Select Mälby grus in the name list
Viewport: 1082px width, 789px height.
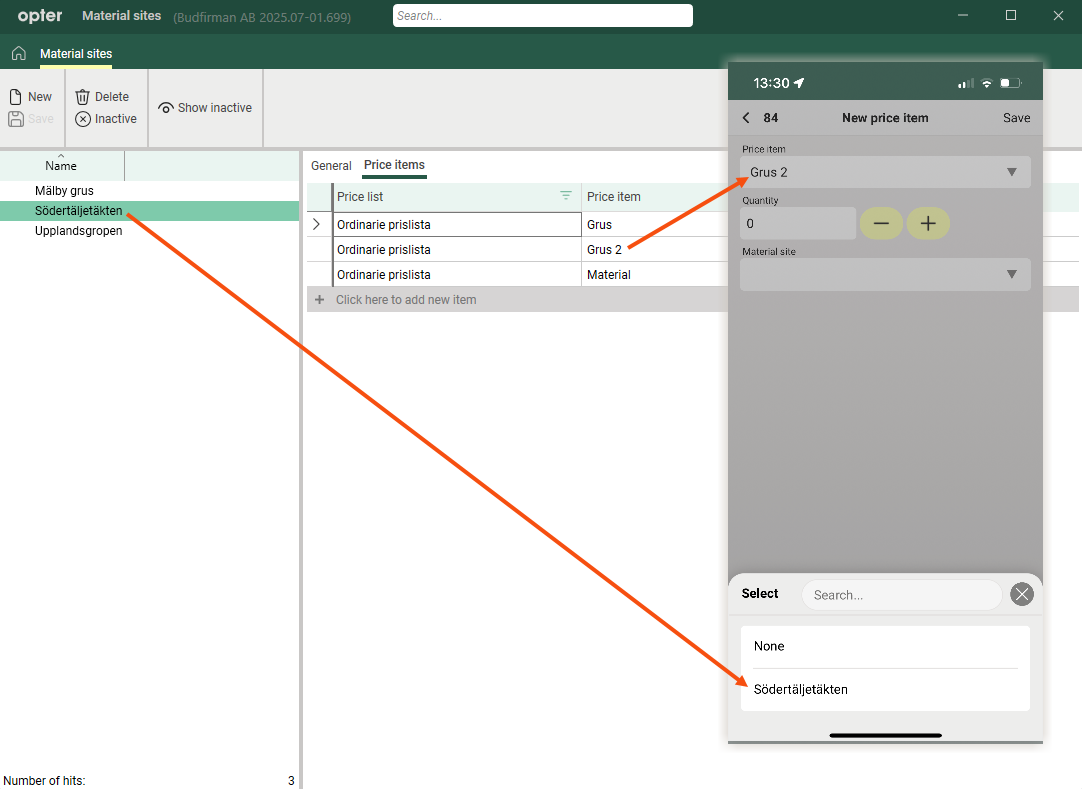64,190
